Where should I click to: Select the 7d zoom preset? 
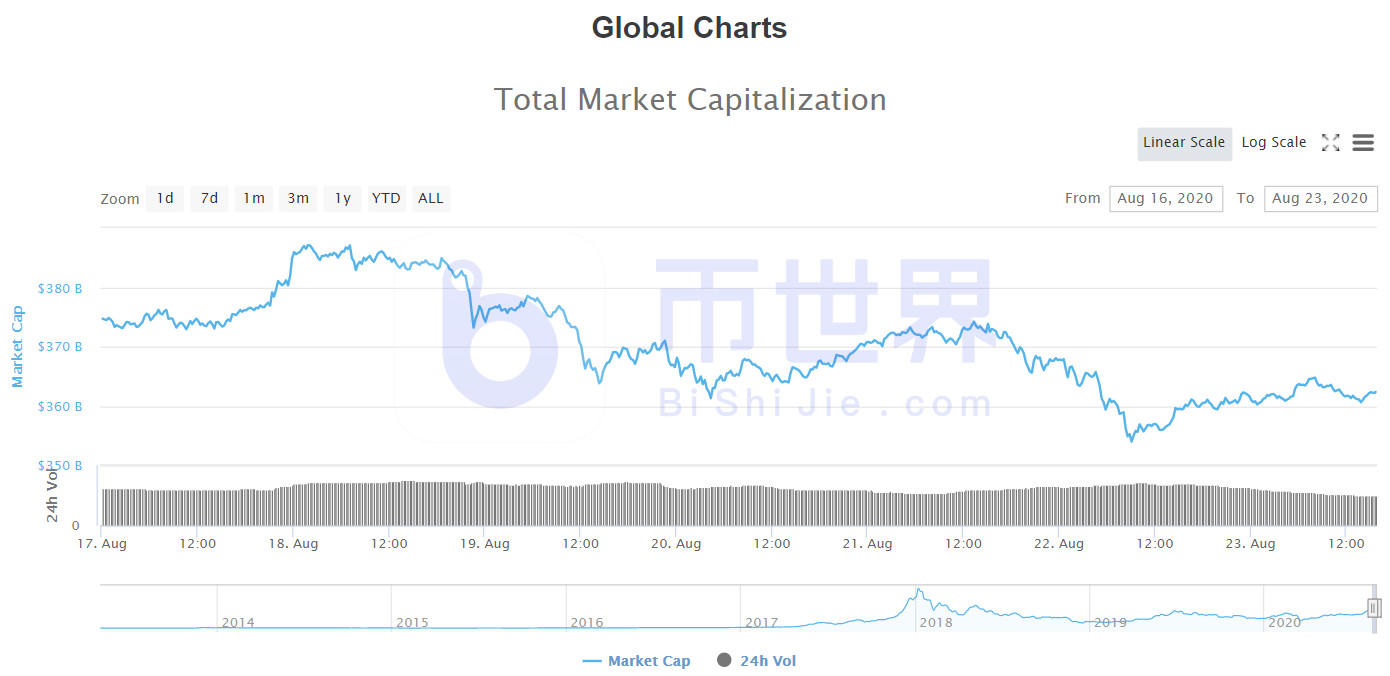tap(209, 198)
